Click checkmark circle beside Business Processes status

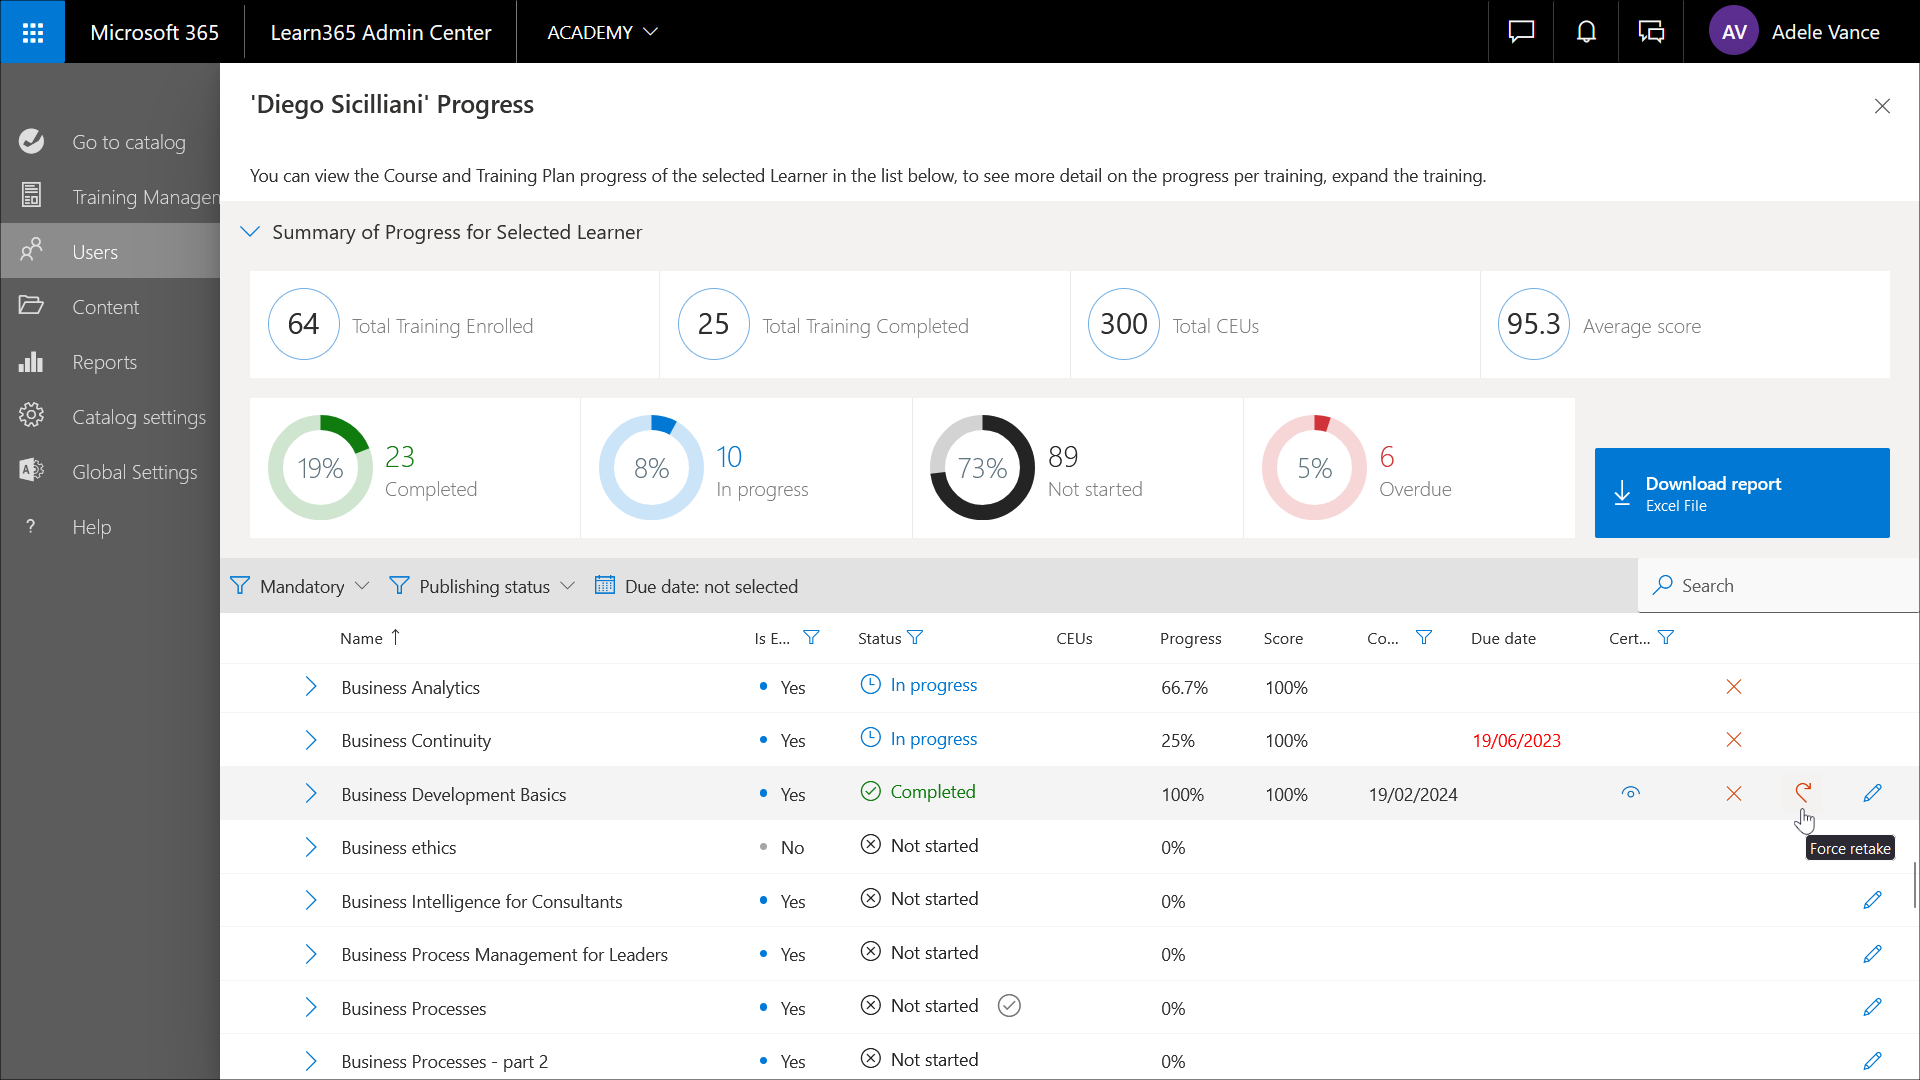[1009, 1006]
